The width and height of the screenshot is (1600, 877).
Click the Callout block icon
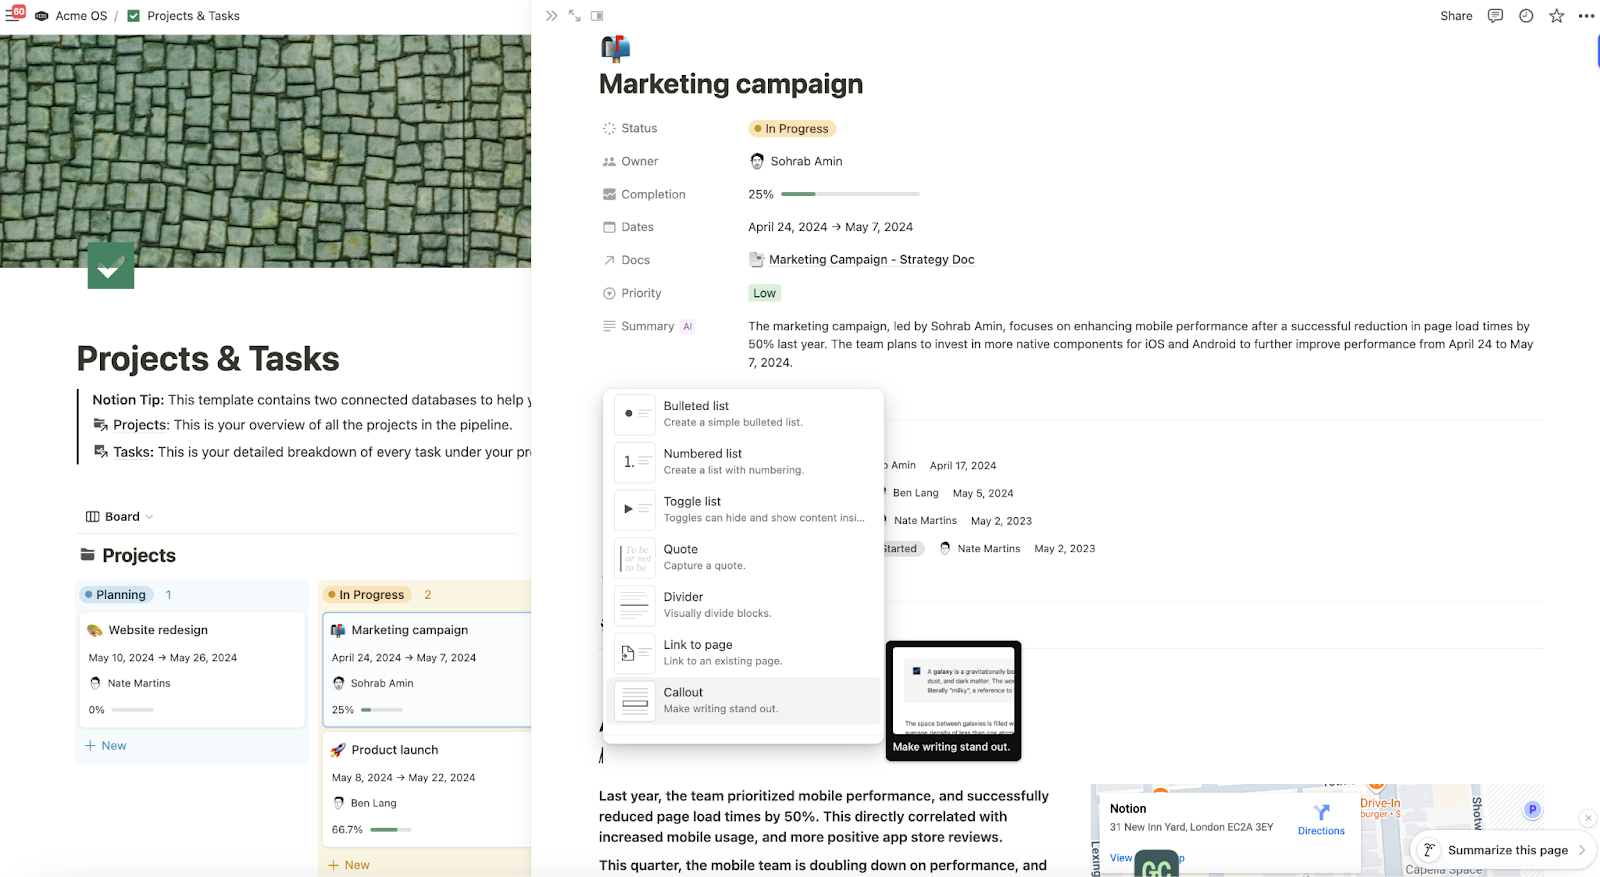[x=635, y=700]
